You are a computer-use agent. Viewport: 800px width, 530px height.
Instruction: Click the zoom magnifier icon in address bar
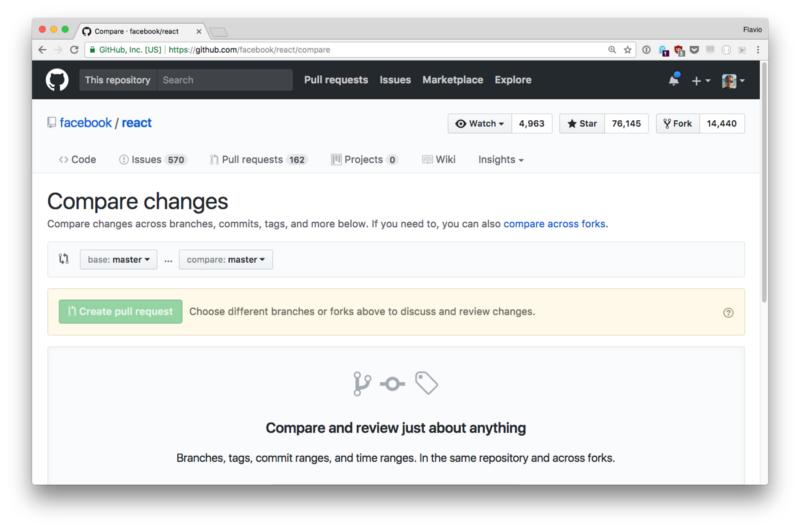(x=612, y=49)
